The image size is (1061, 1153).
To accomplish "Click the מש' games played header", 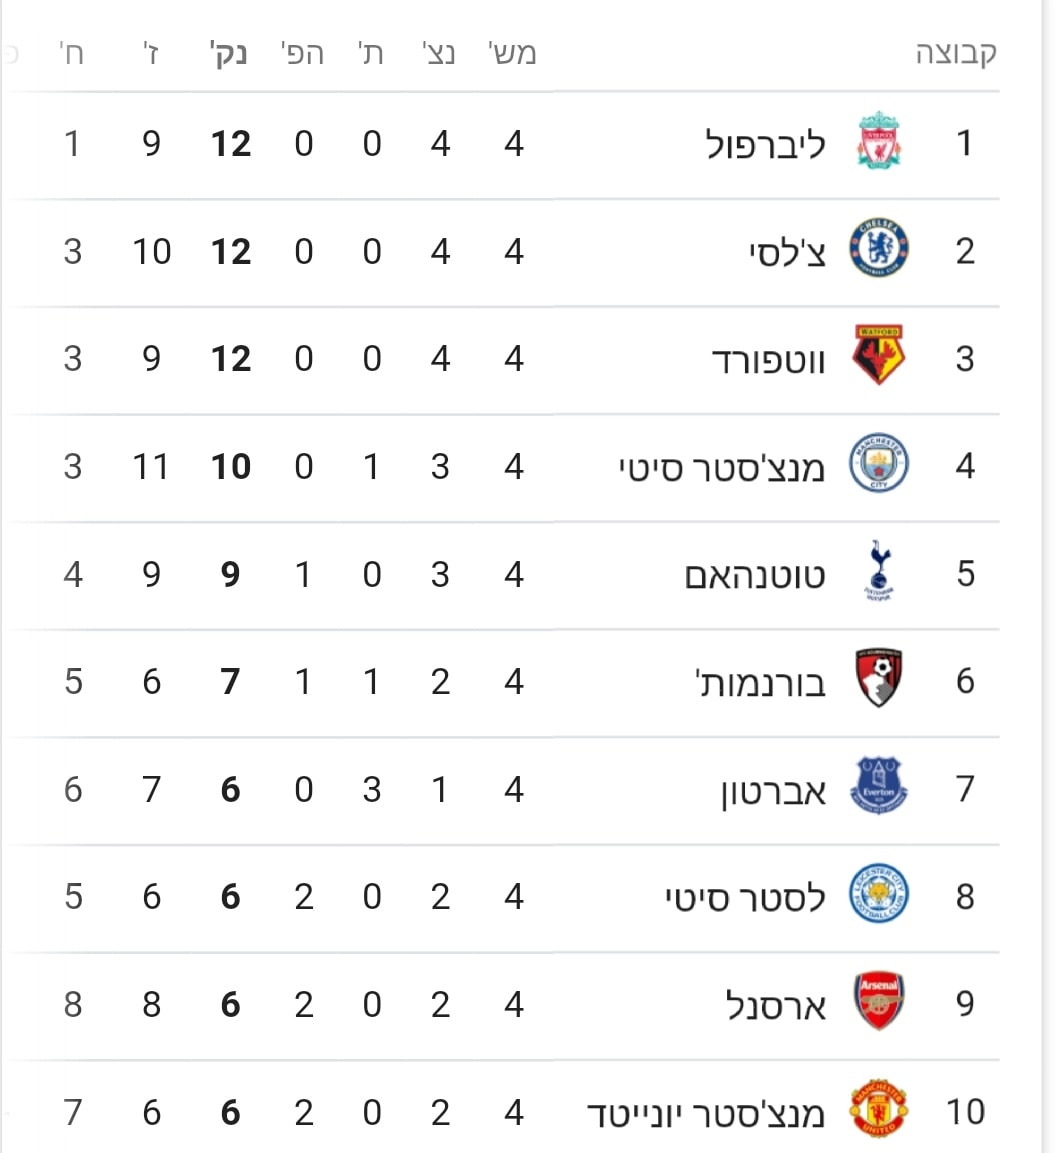I will point(512,53).
